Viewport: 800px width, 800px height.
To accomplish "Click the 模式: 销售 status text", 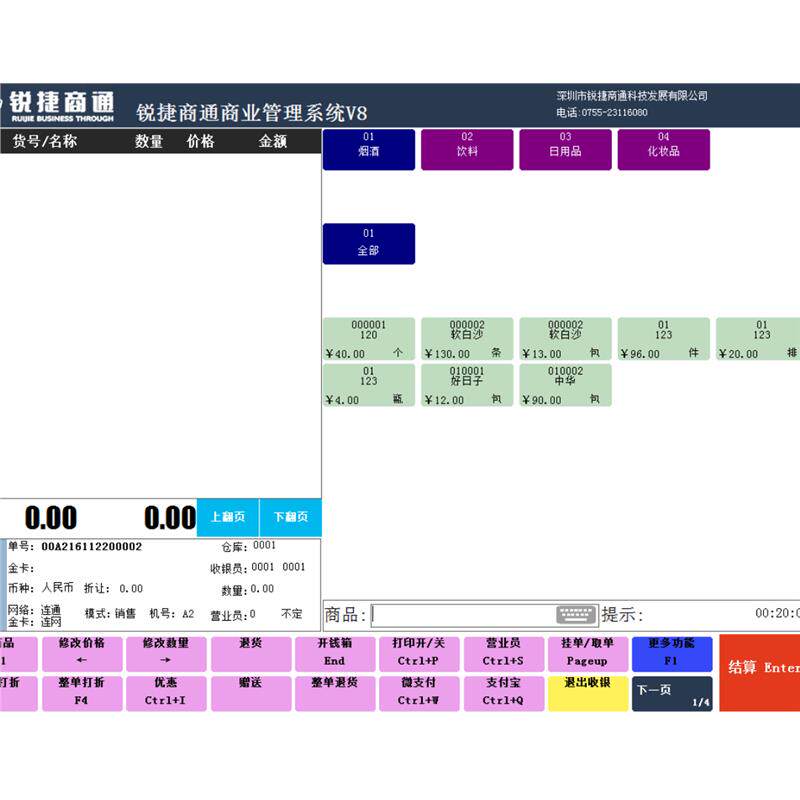I will (110, 613).
